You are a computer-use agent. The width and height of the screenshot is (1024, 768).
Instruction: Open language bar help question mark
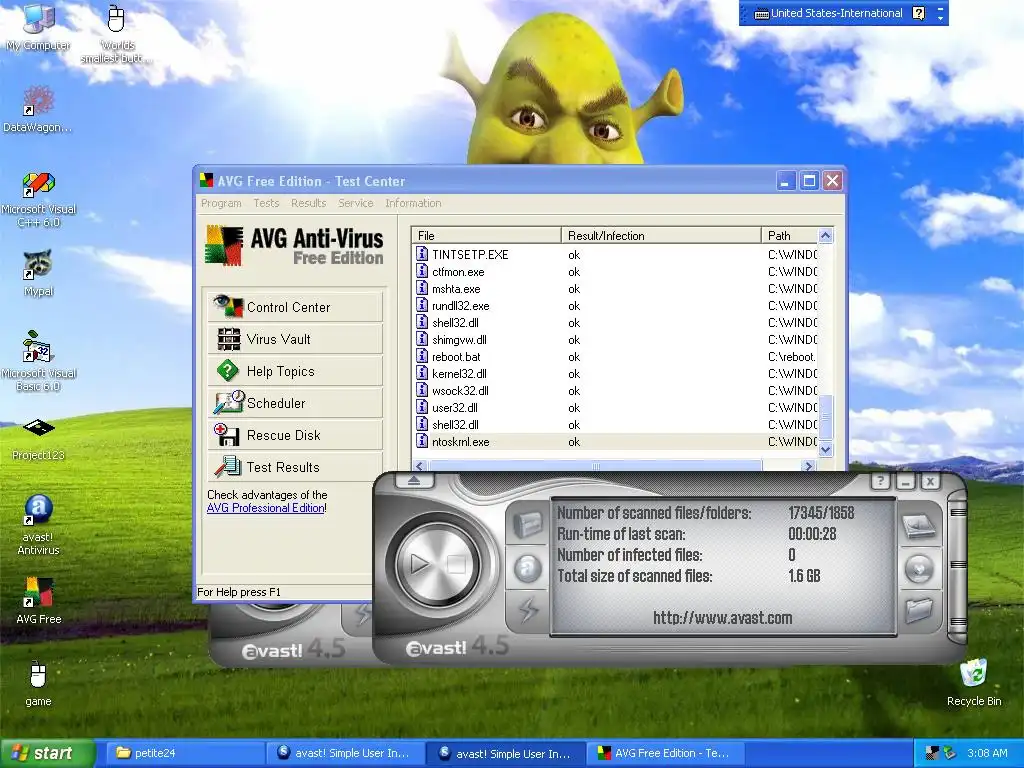[918, 13]
